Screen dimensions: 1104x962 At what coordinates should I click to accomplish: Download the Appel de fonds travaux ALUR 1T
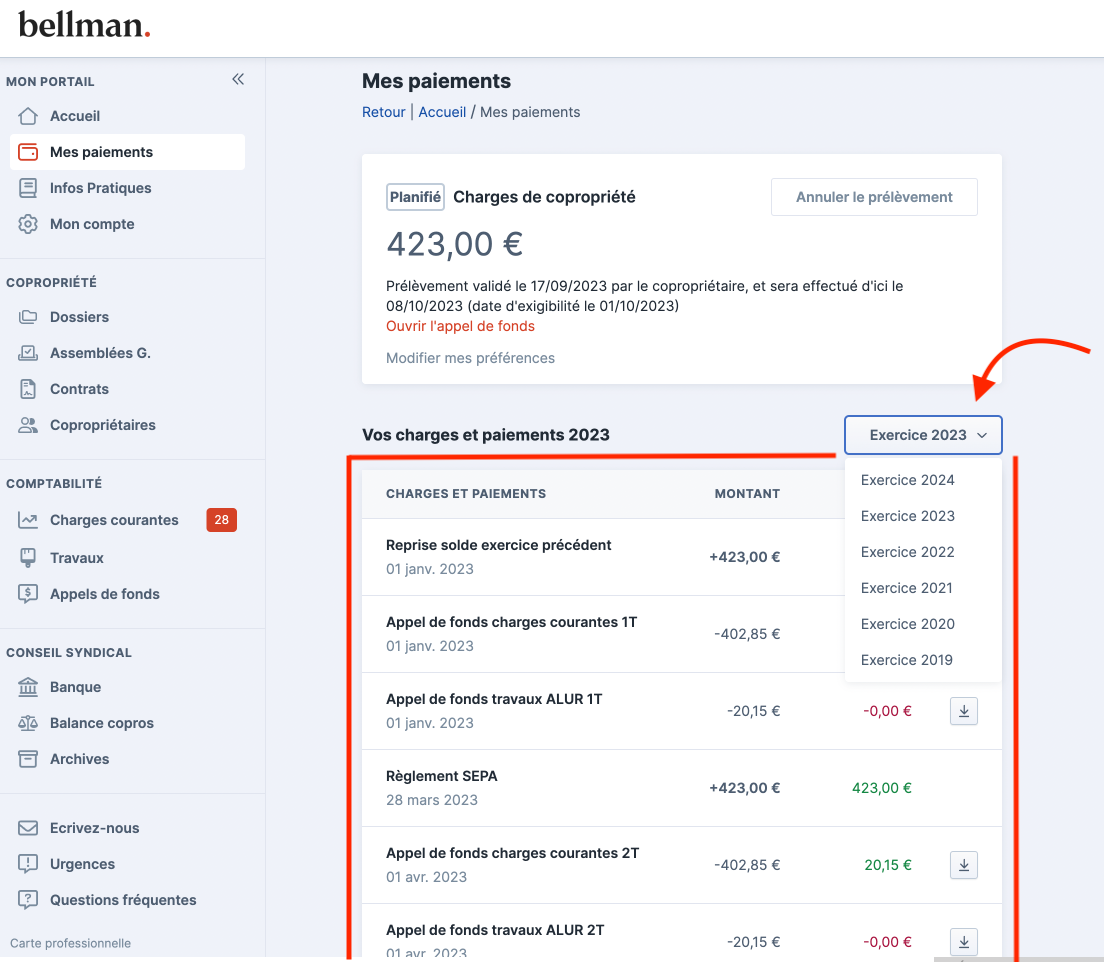coord(963,711)
